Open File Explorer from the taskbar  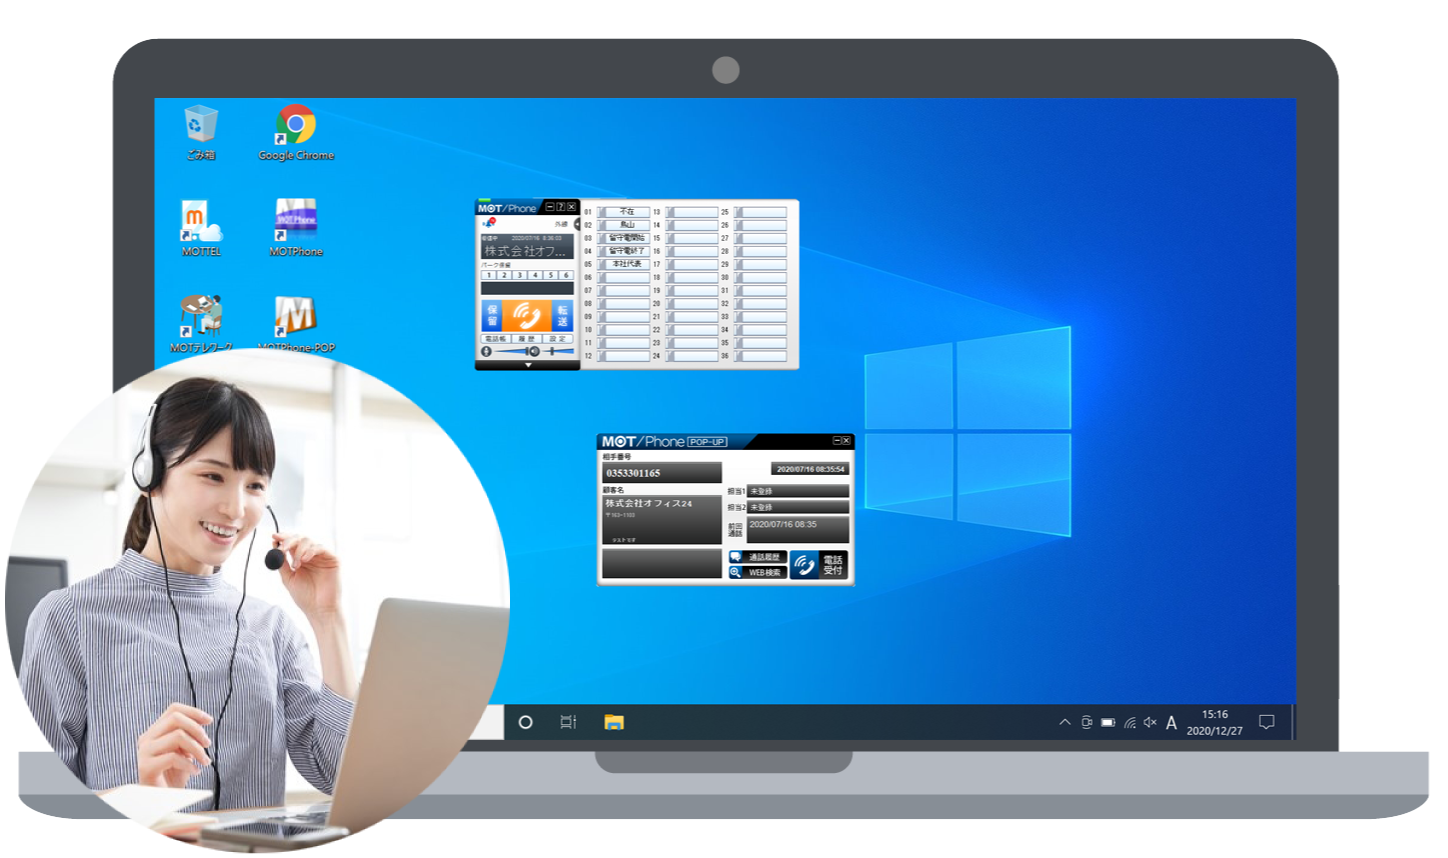pyautogui.click(x=614, y=722)
